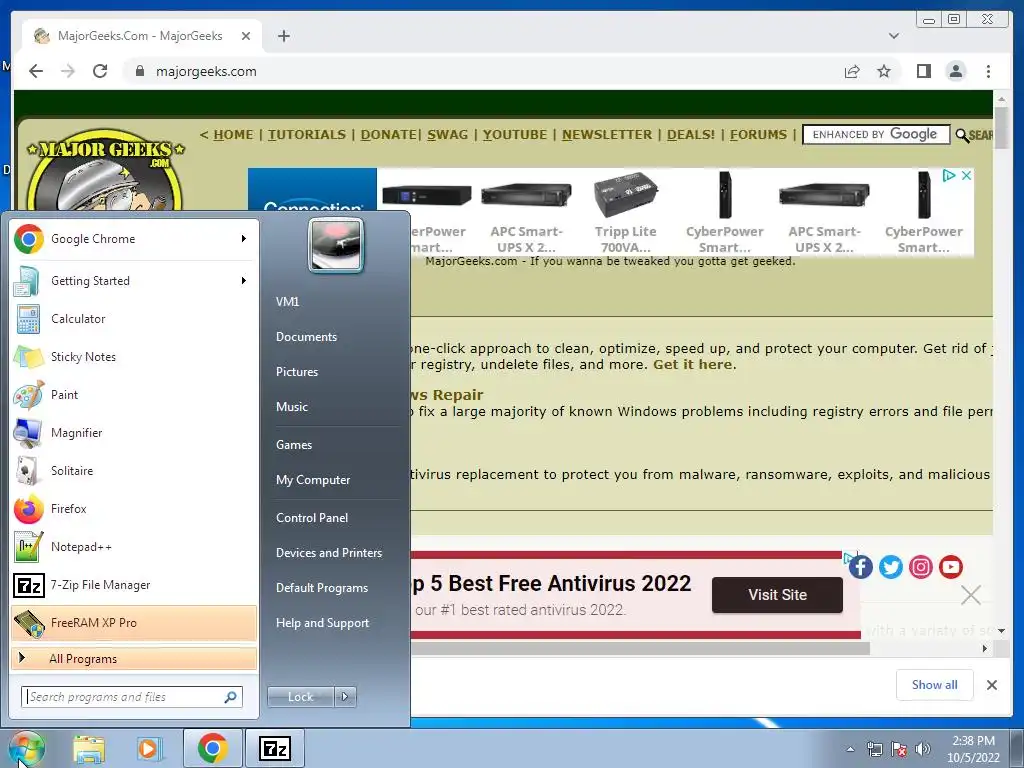This screenshot has width=1024, height=768.
Task: Click the Lock button
Action: [300, 697]
